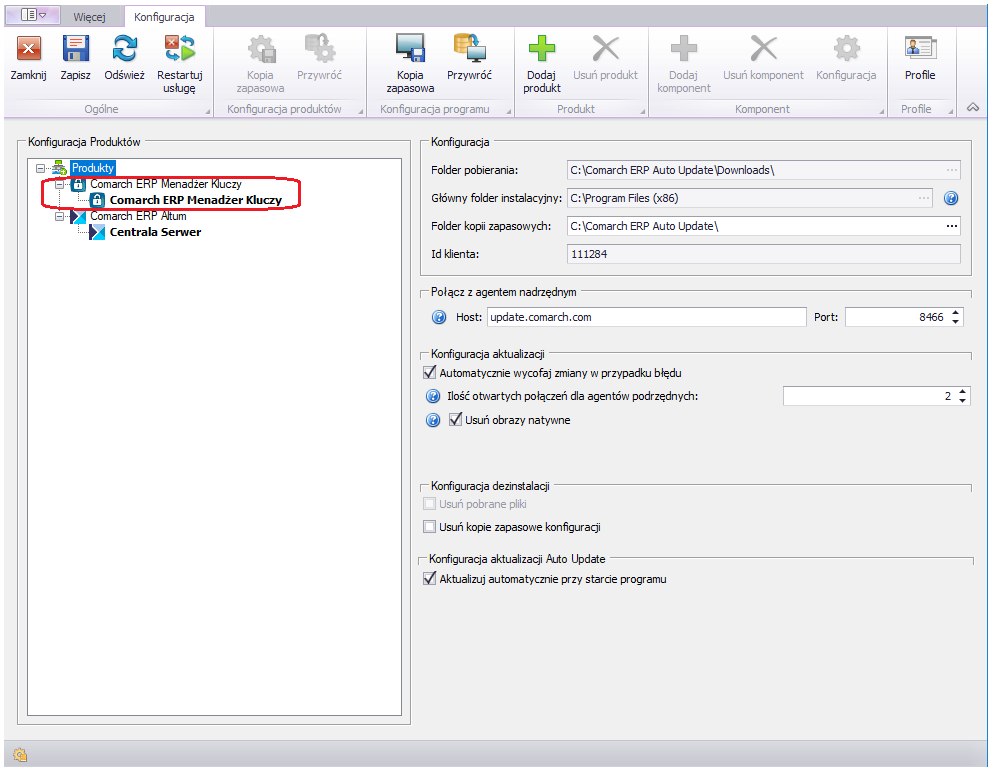Click Restartuj usługę icon

pos(180,49)
